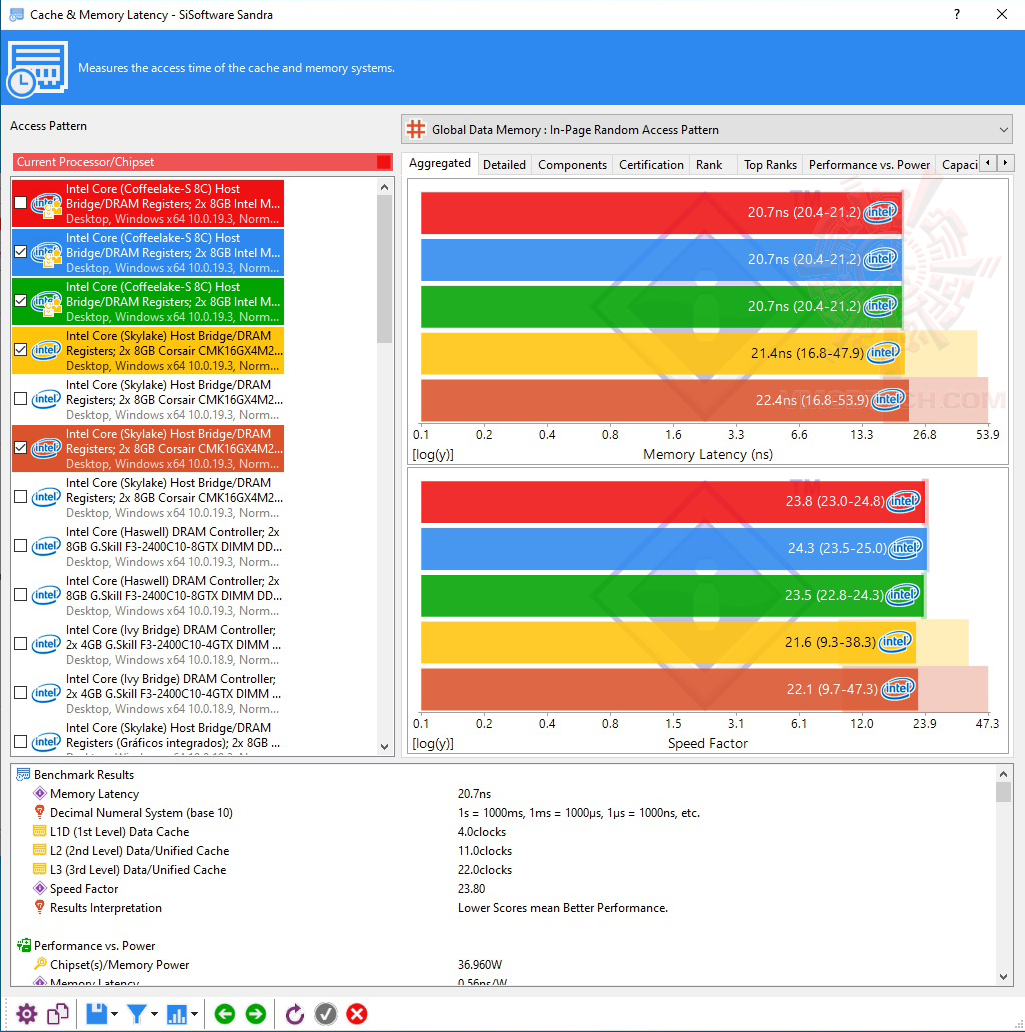This screenshot has width=1025, height=1032.
Task: Click the purple refresh arrow icon
Action: click(294, 1014)
